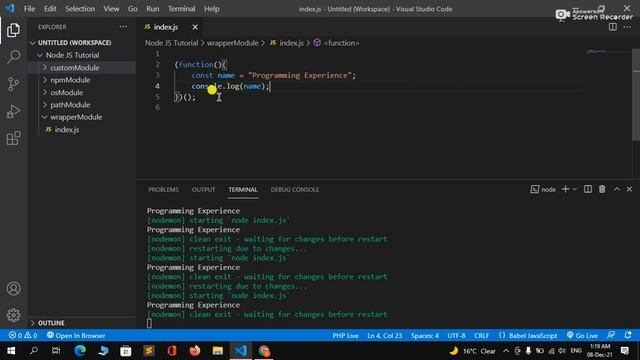The height and width of the screenshot is (360, 640).
Task: Collapse the Node JS Tutorial folder
Action: (82, 55)
